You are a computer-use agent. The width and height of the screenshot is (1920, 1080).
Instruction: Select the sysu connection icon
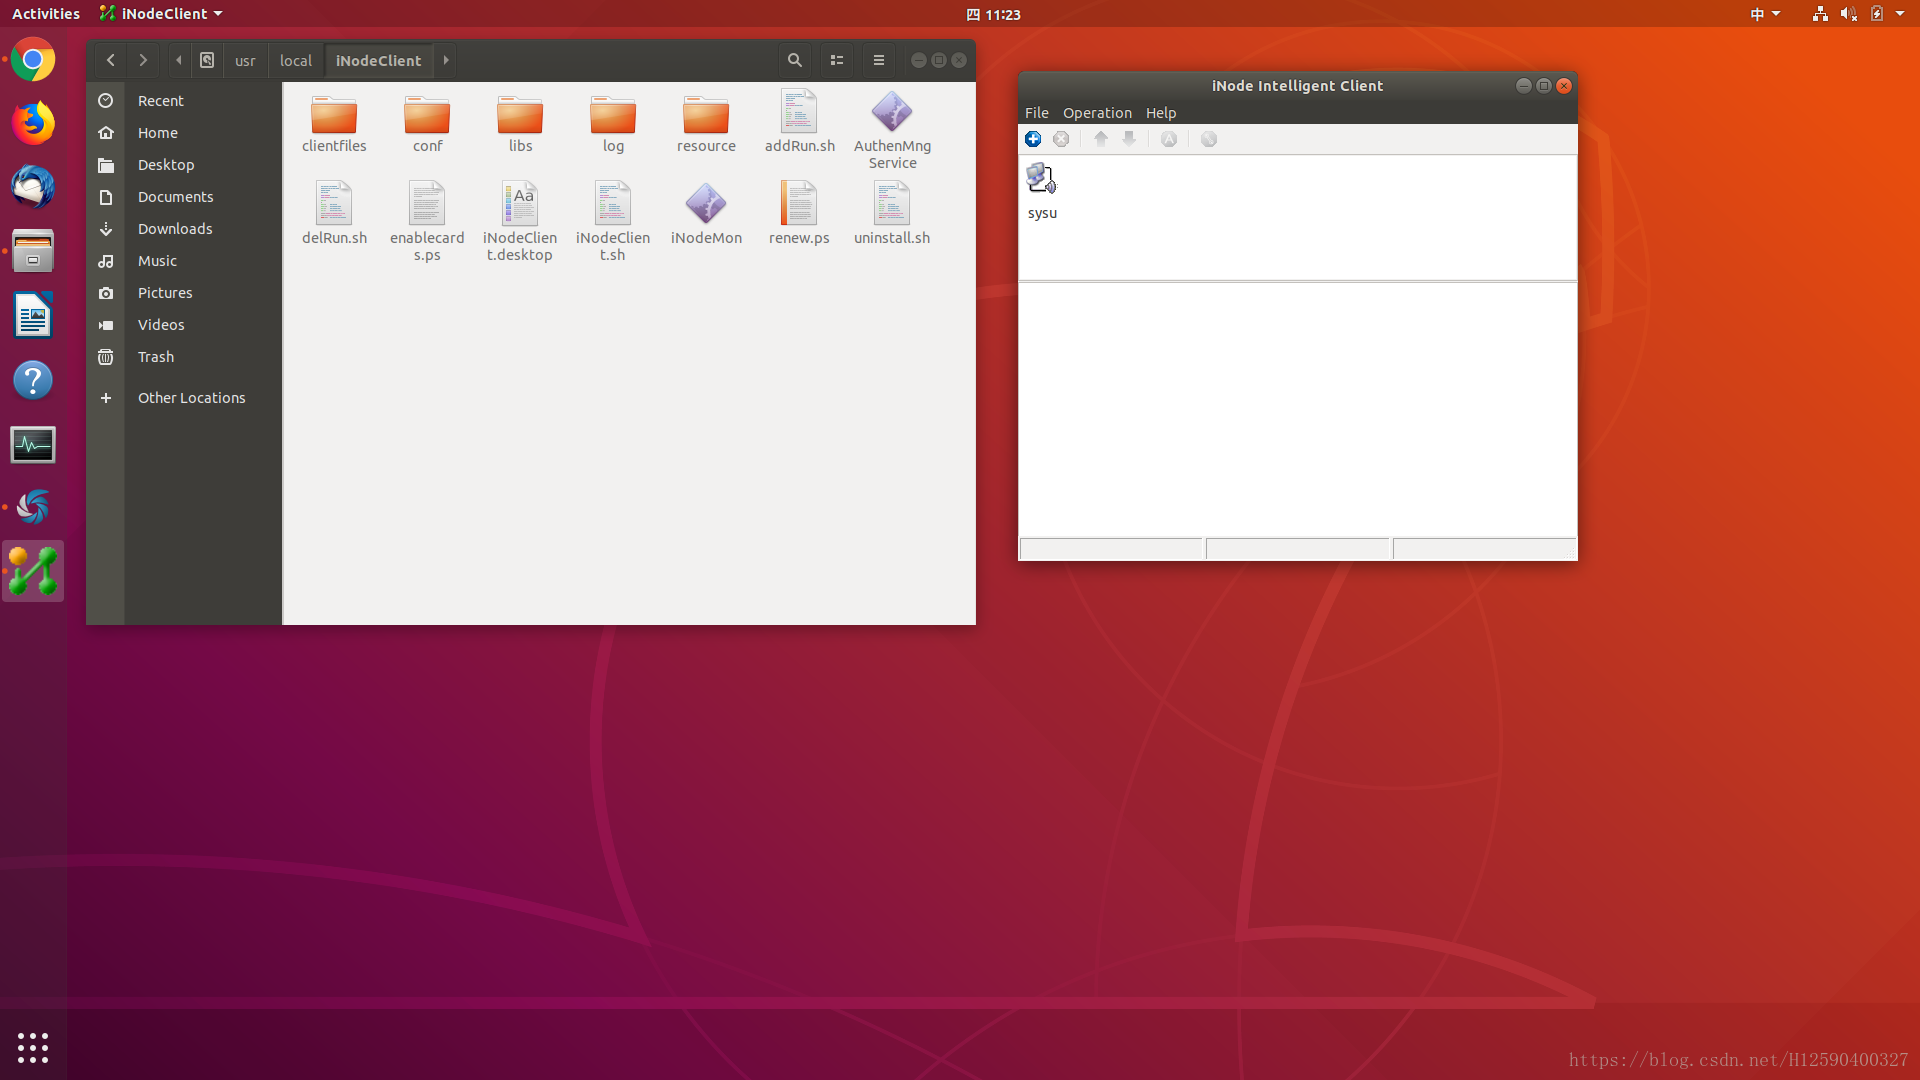pos(1042,191)
